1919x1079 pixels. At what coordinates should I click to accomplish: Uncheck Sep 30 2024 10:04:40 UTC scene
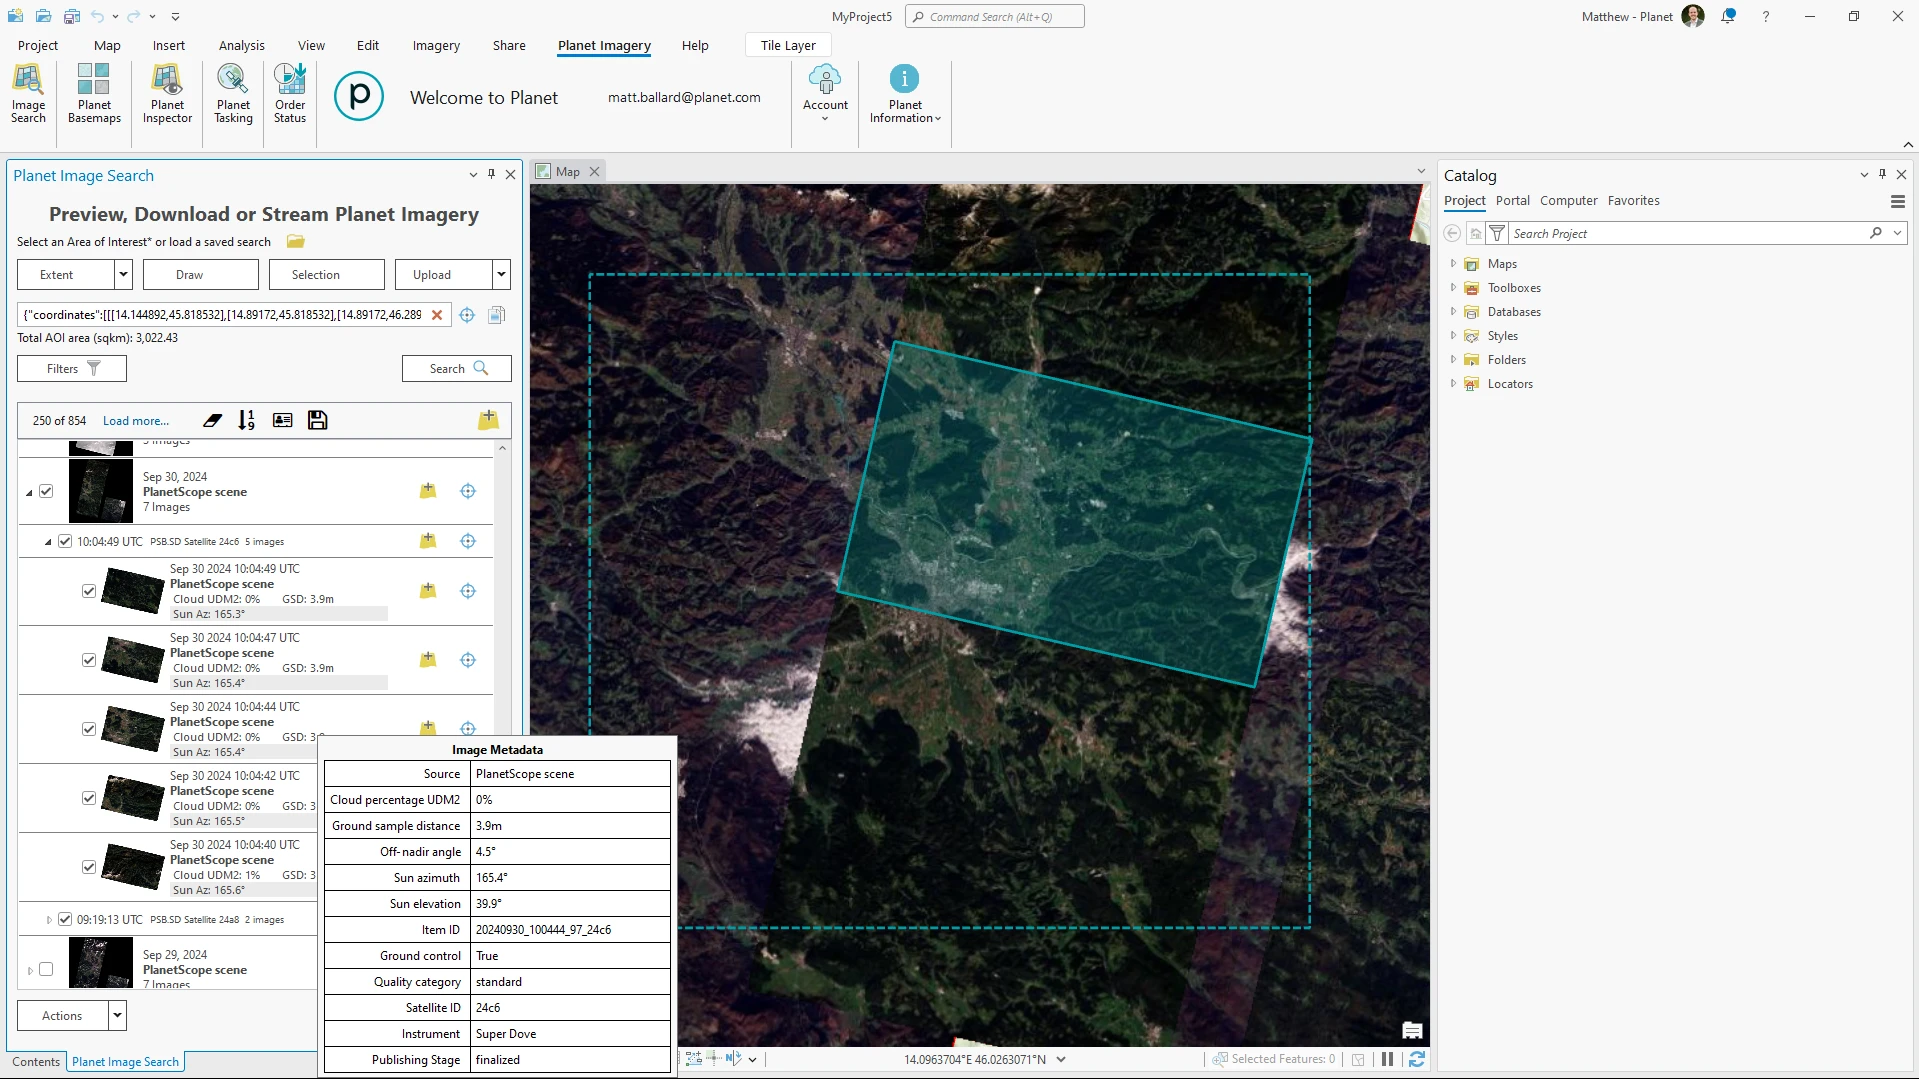tap(89, 867)
